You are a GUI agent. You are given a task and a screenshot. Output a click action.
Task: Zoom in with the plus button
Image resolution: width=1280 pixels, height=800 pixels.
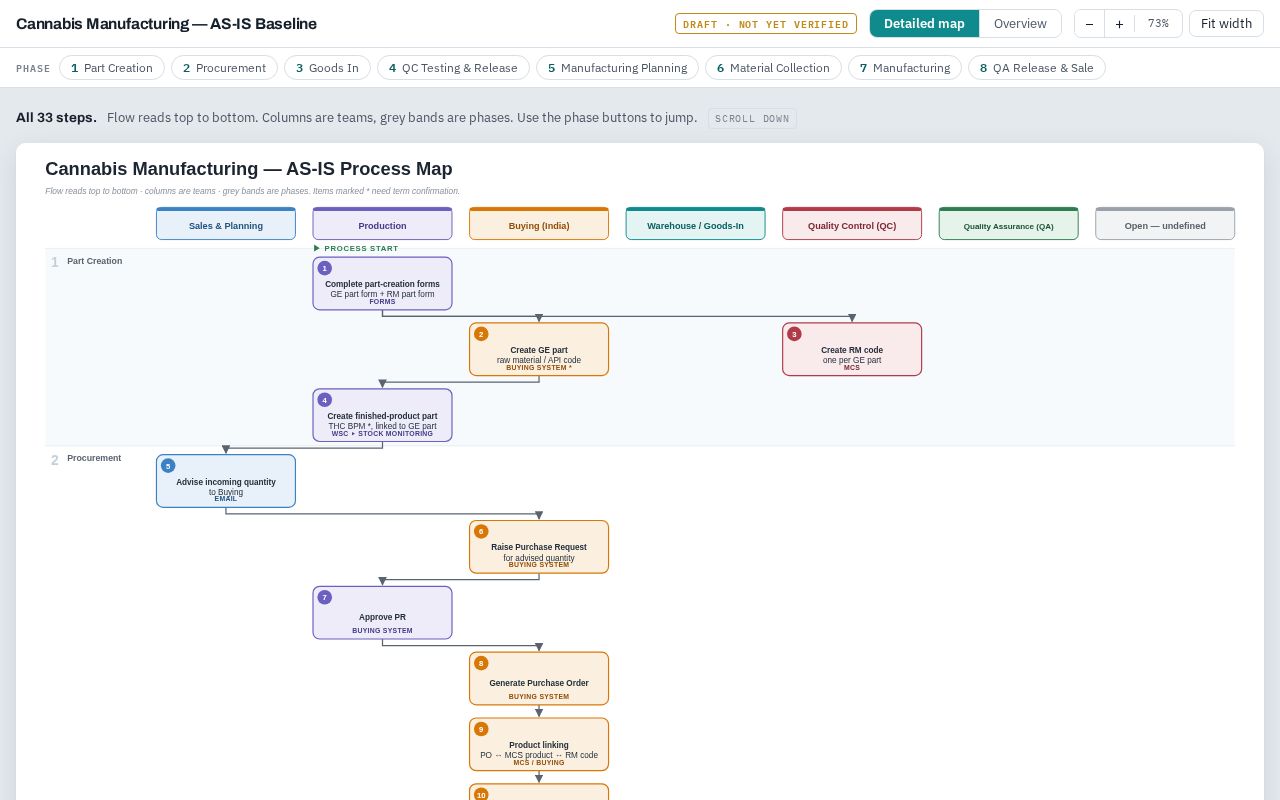click(x=1119, y=24)
